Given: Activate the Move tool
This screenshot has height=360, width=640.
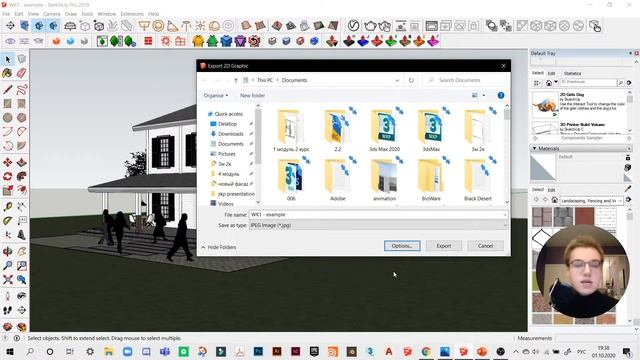Looking at the screenshot, I should coord(7,162).
